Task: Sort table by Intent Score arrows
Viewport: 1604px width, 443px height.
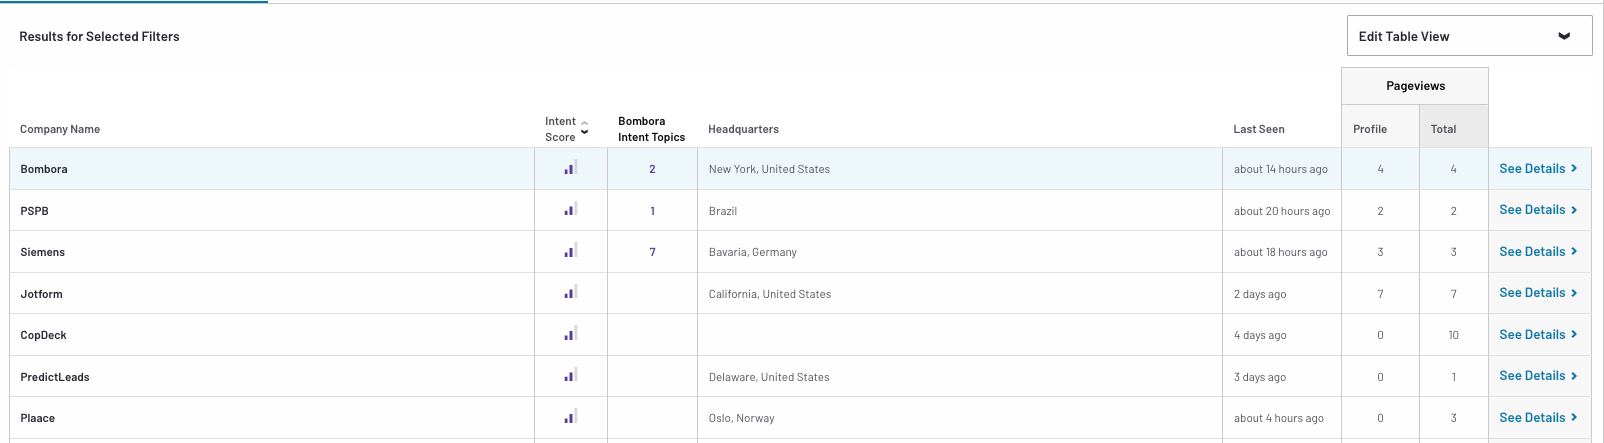Action: point(584,128)
